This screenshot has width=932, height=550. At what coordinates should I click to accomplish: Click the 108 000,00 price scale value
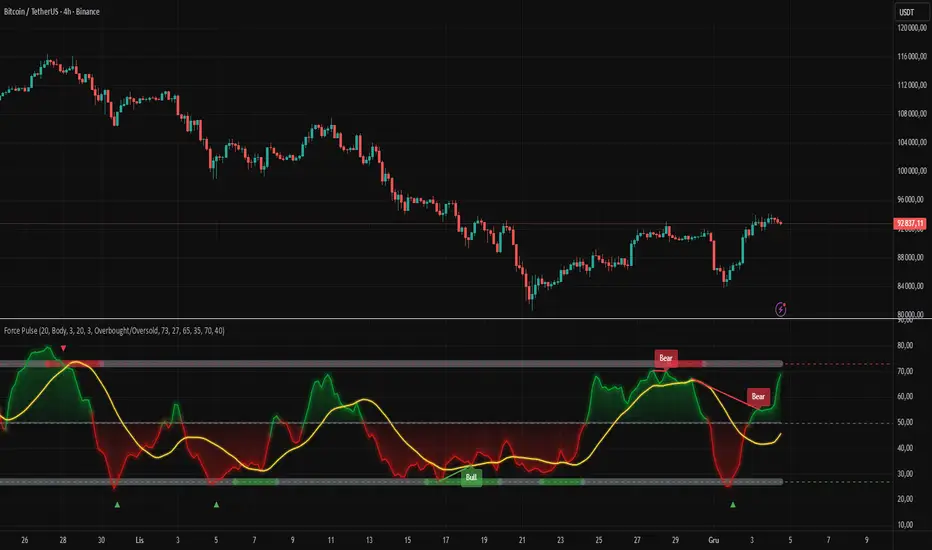(x=912, y=114)
